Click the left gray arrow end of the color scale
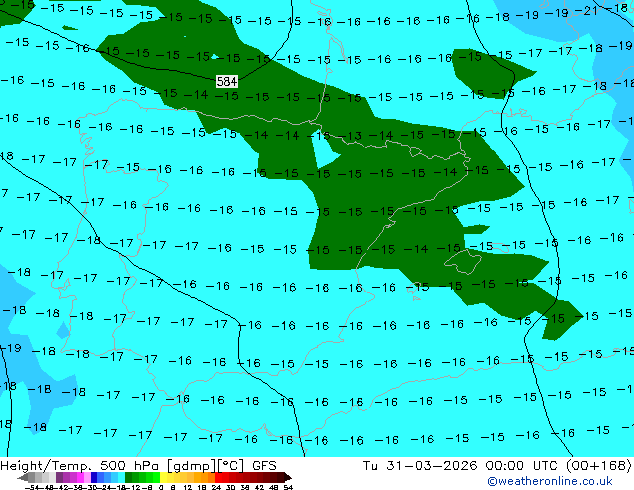Viewport: 634px width, 490px height. pyautogui.click(x=23, y=477)
